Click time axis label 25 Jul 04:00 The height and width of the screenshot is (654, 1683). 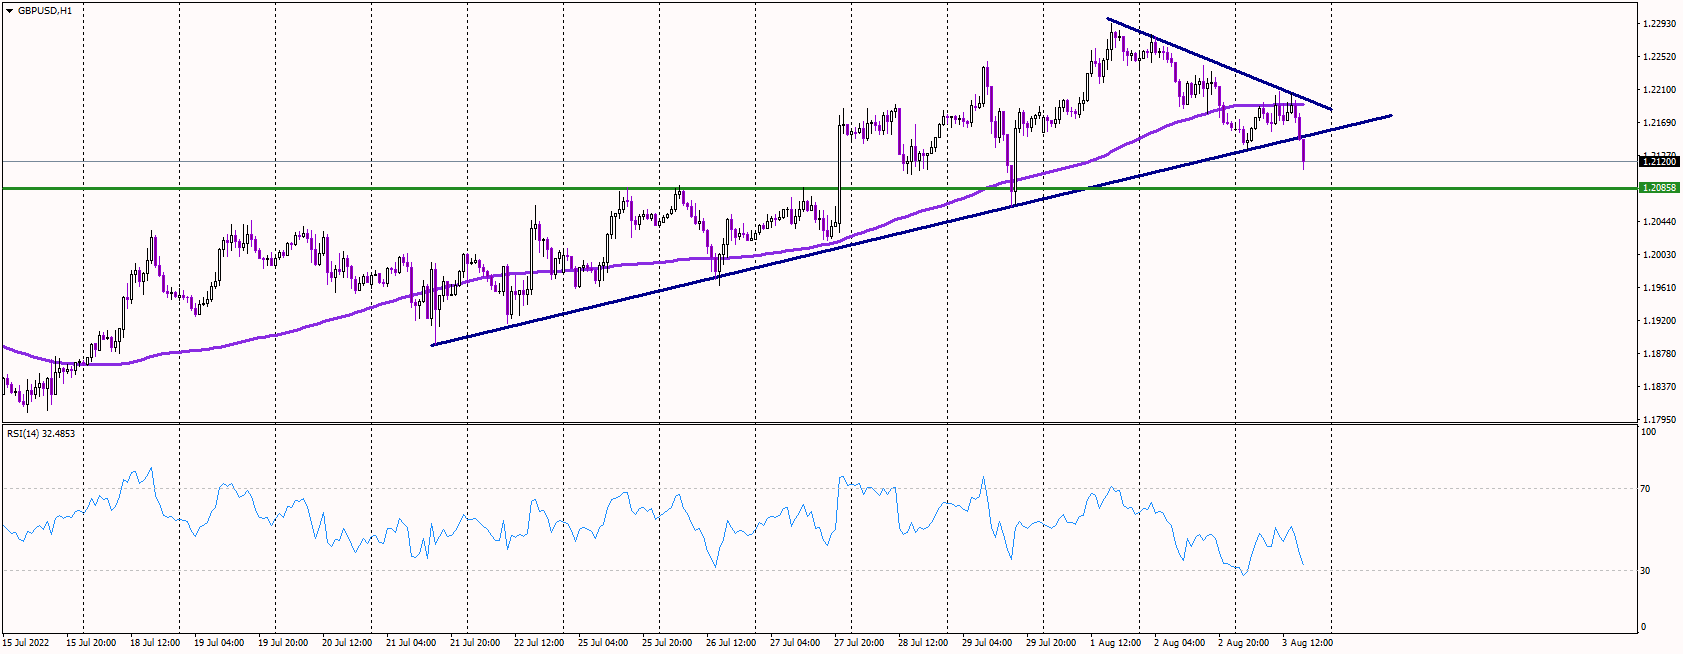[603, 643]
